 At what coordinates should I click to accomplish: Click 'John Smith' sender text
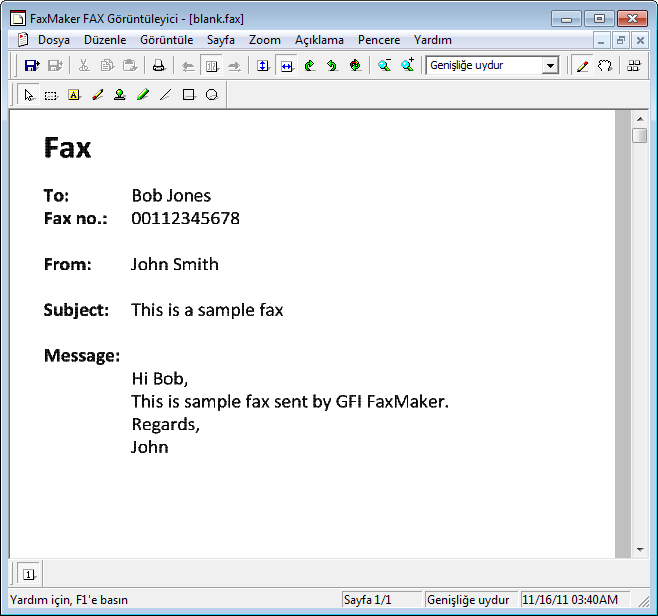(175, 264)
